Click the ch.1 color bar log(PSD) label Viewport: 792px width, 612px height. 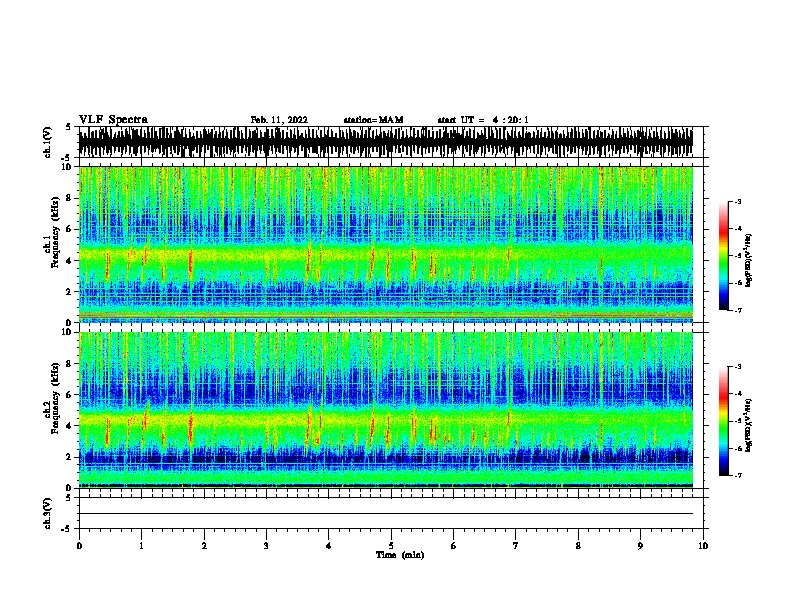coord(748,260)
